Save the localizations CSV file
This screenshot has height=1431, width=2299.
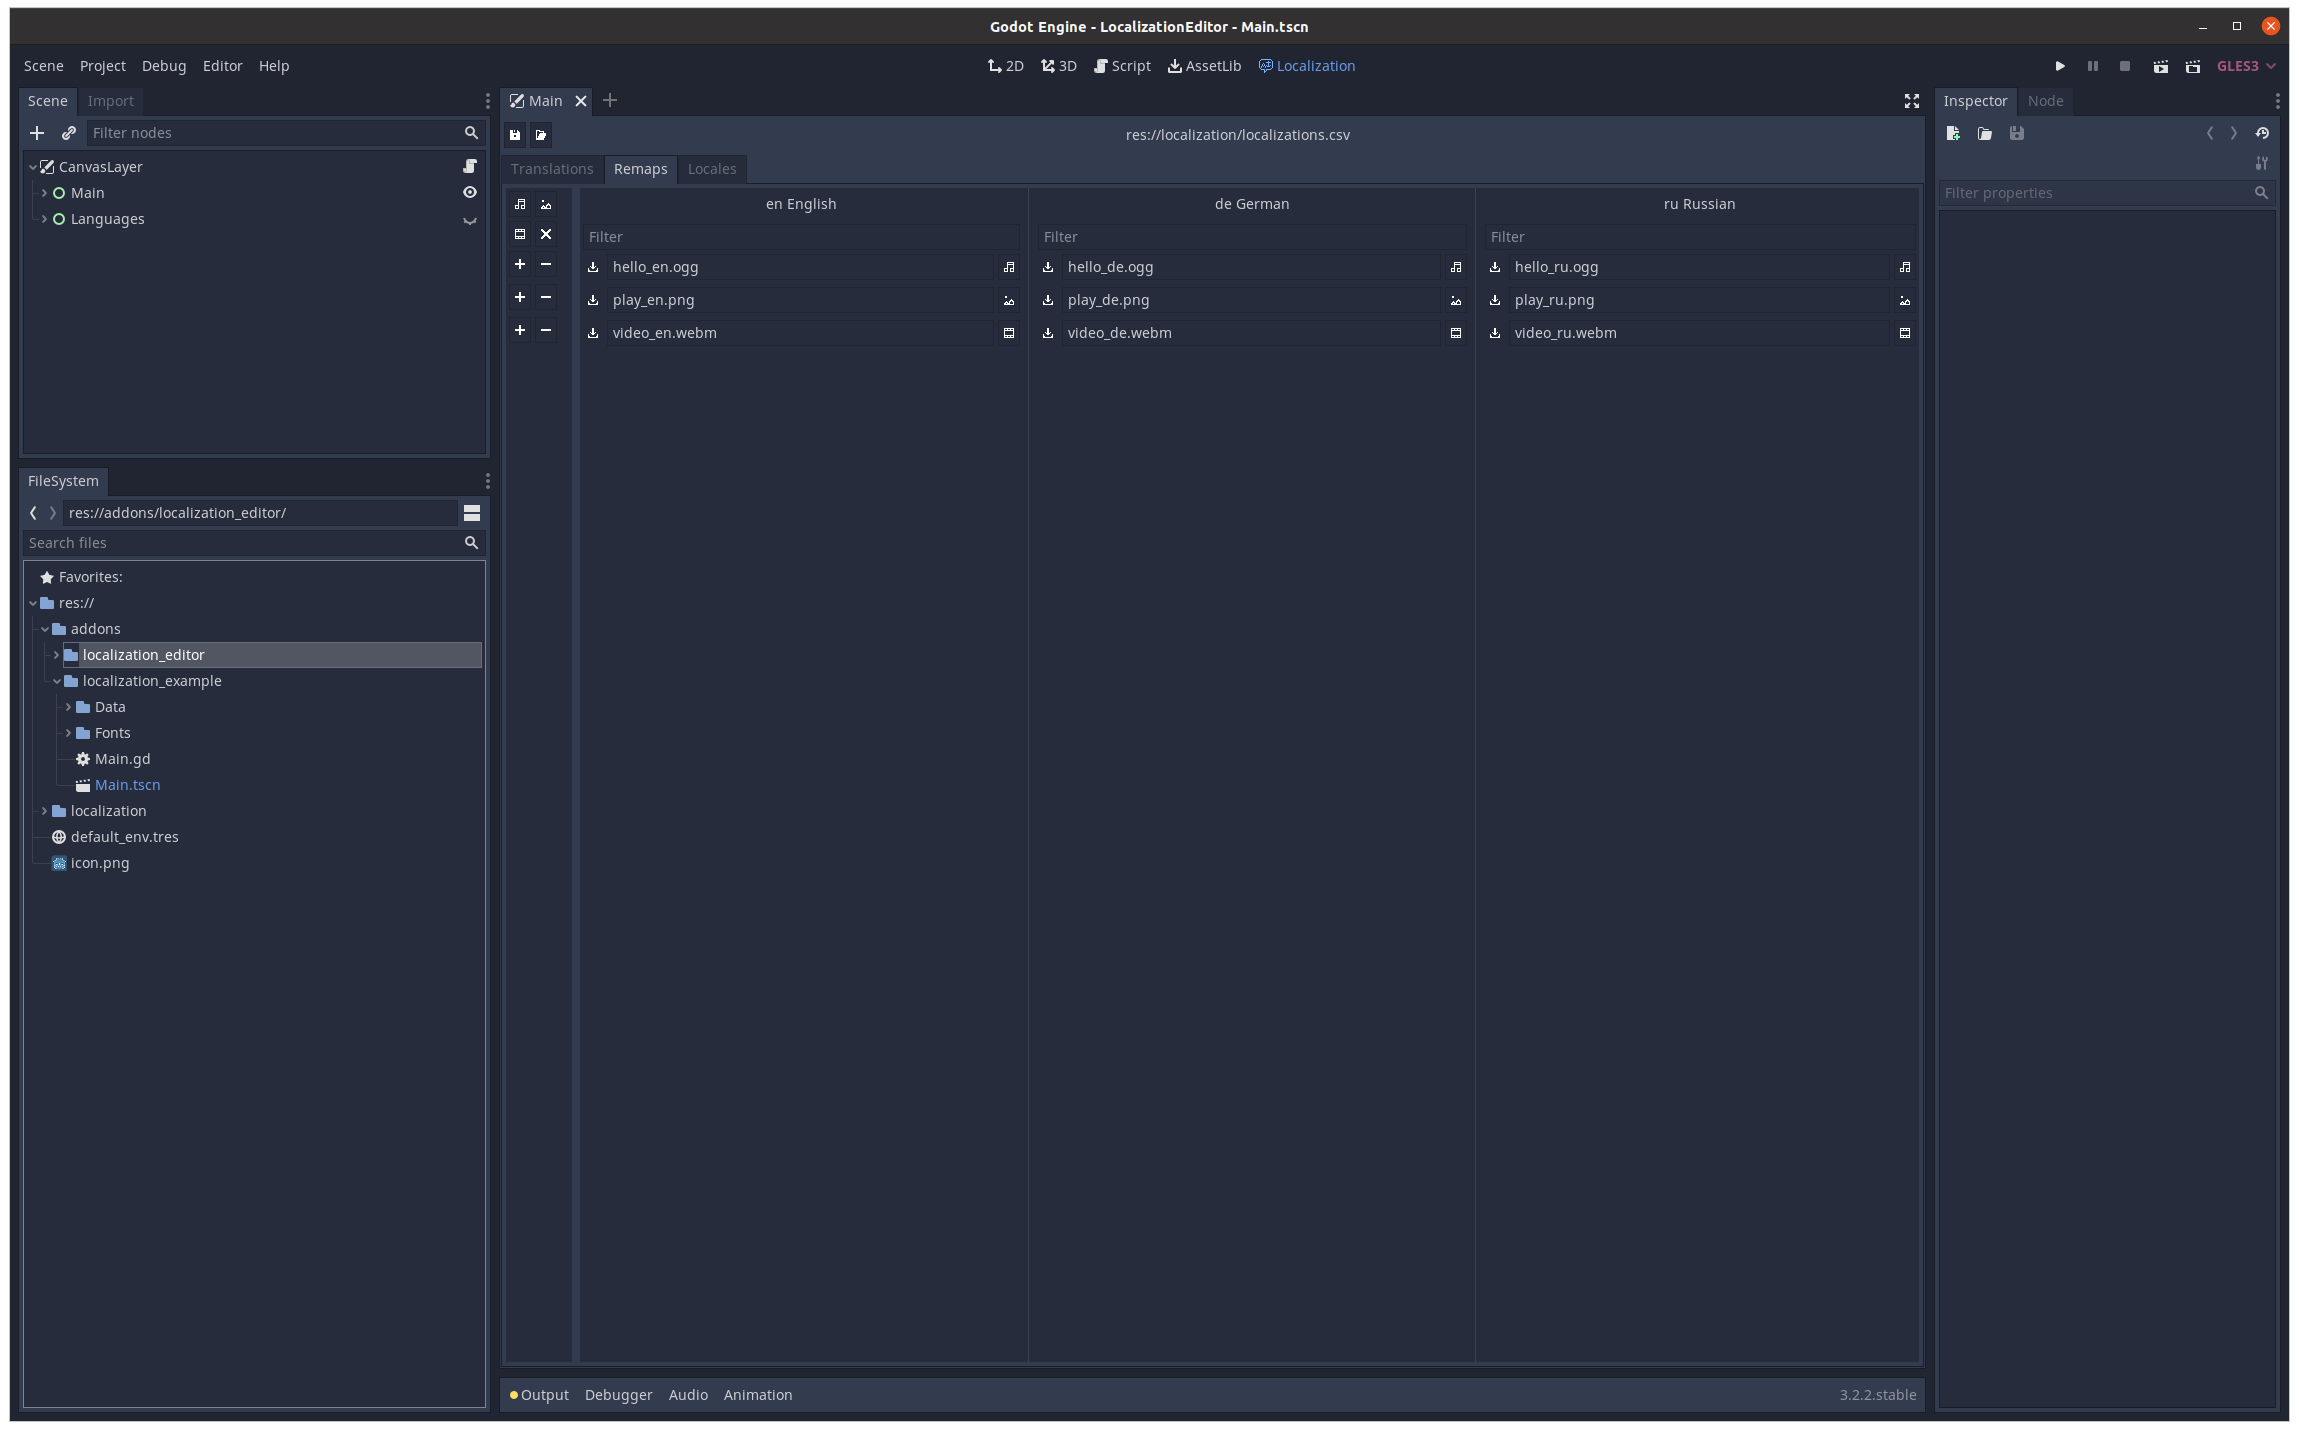pyautogui.click(x=515, y=135)
